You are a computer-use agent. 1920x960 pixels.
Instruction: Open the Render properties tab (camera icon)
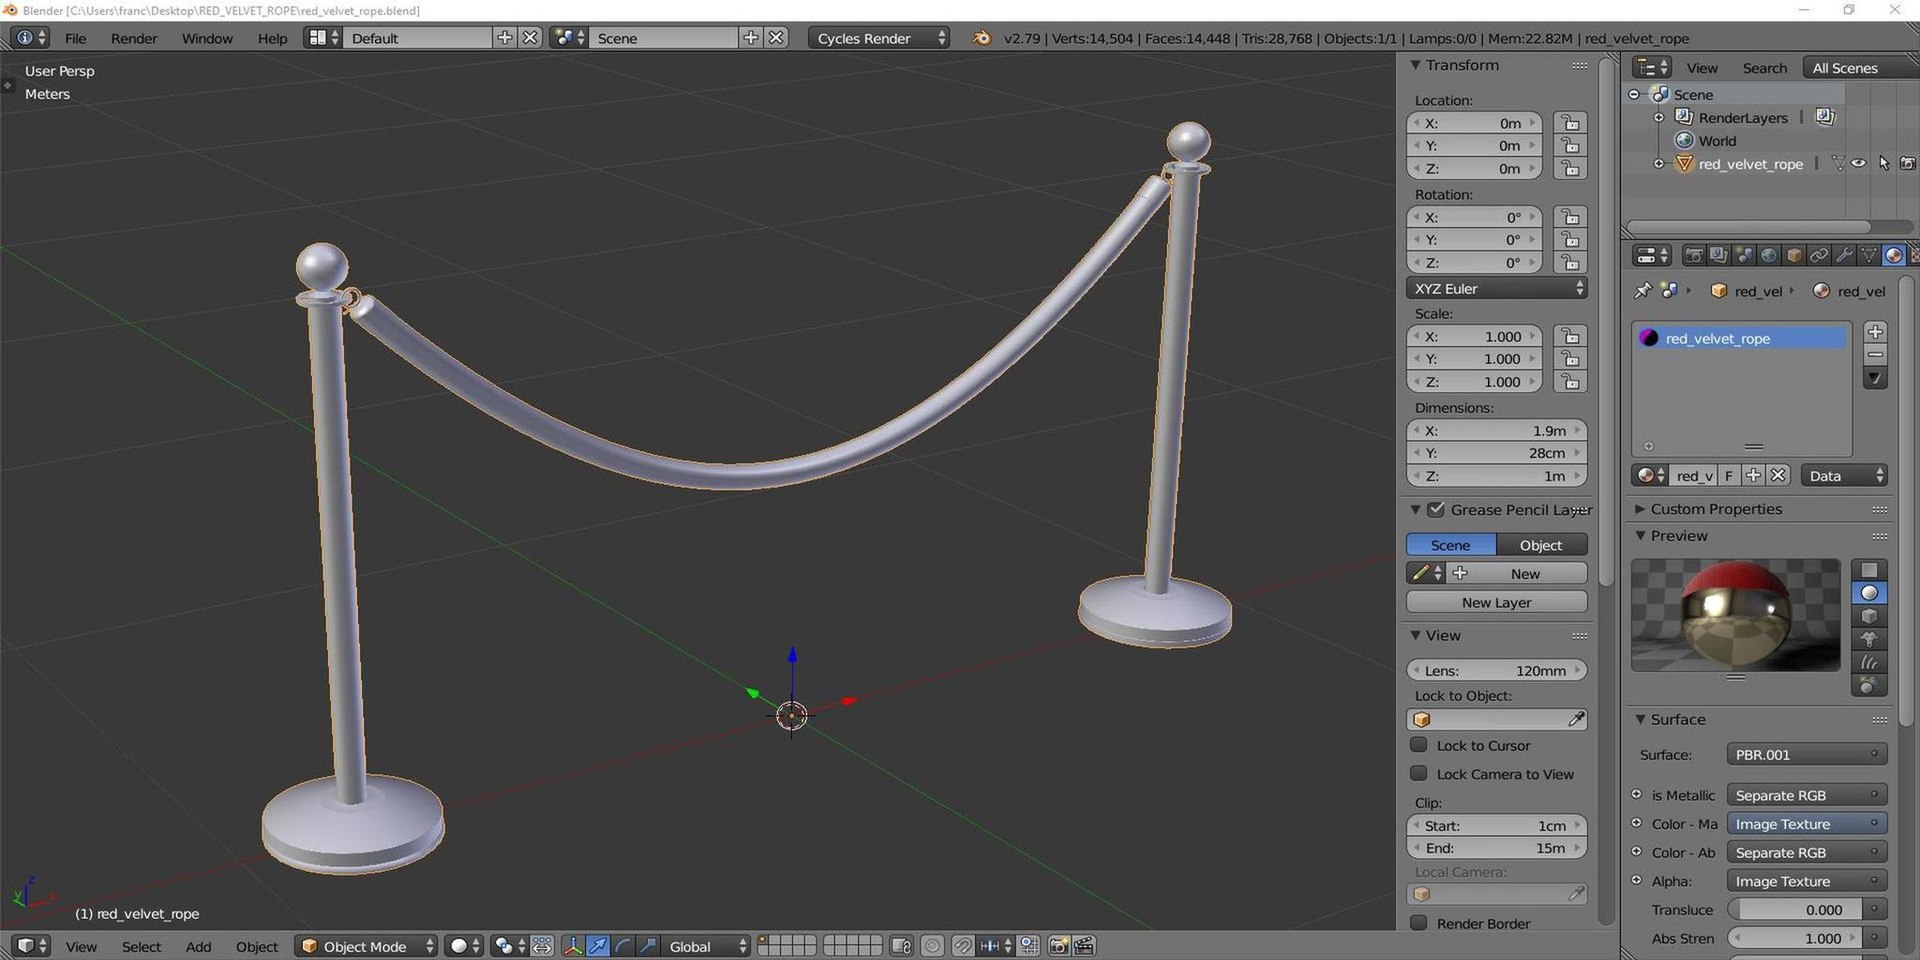click(1693, 256)
